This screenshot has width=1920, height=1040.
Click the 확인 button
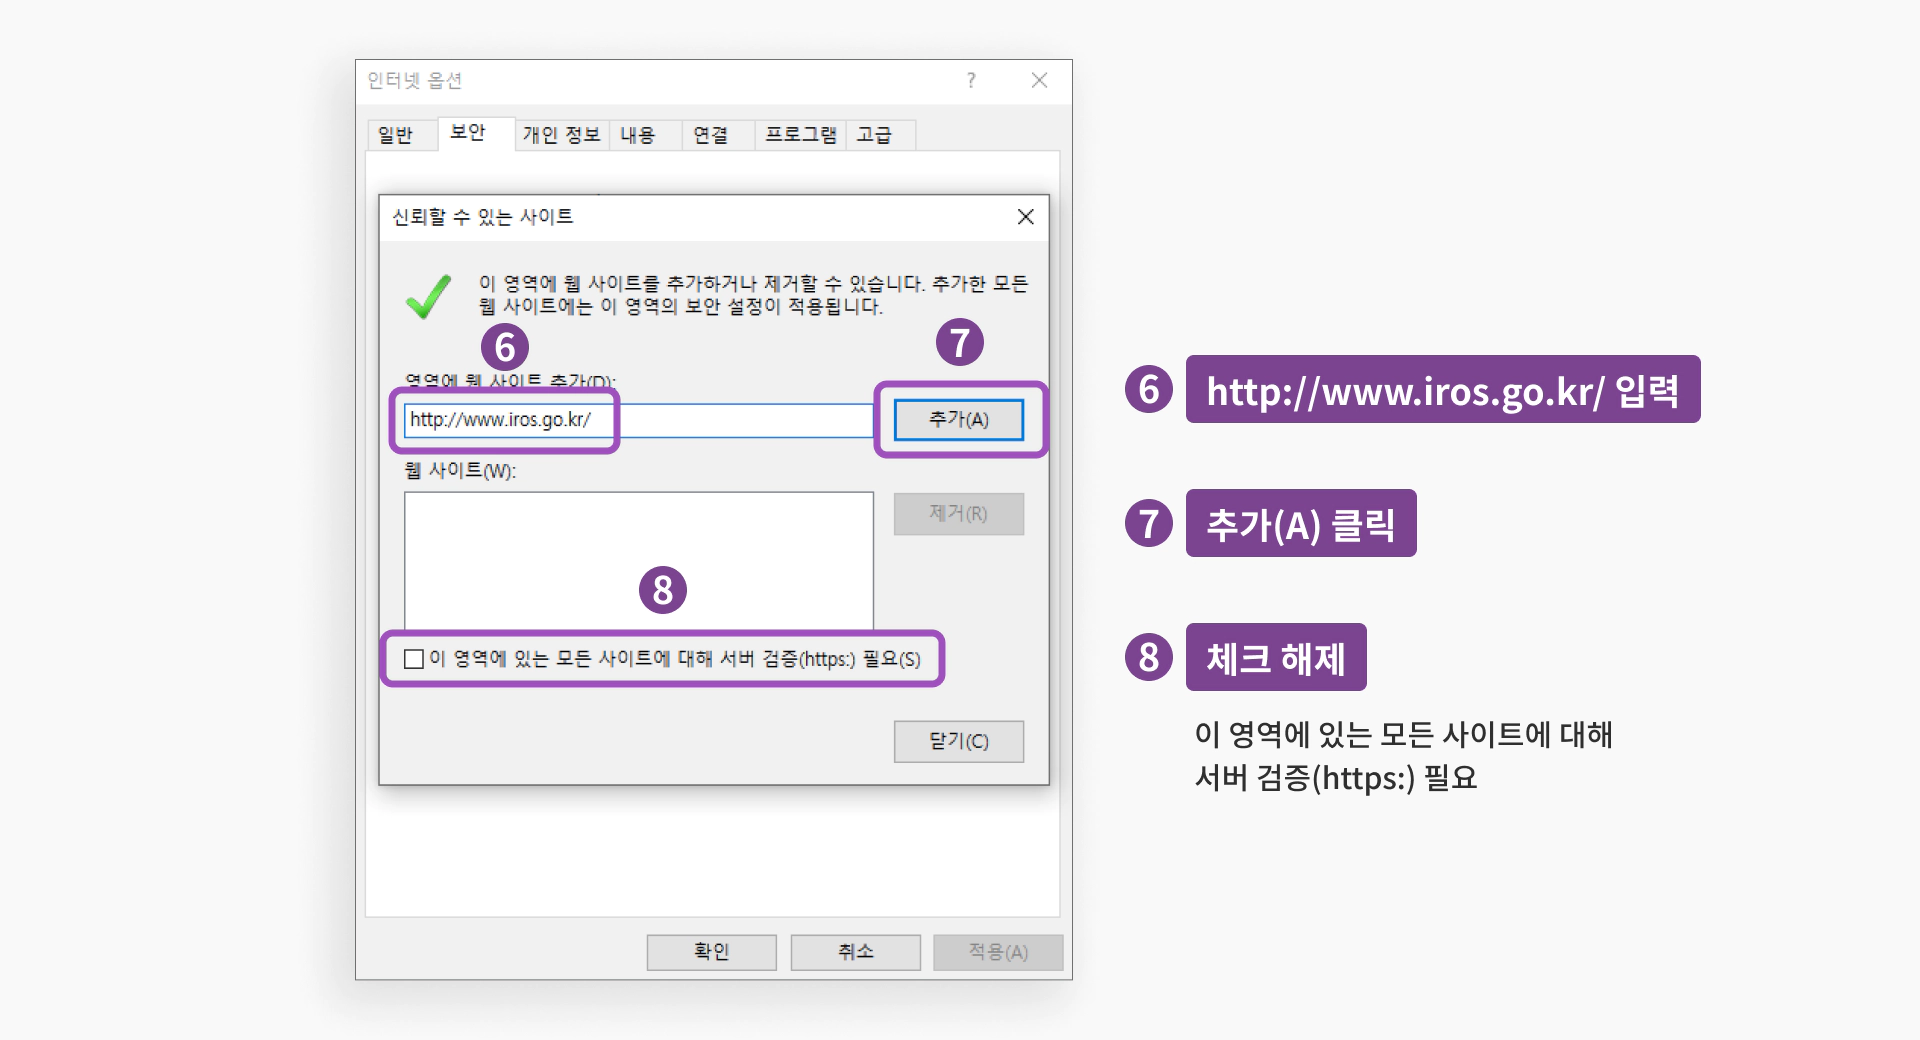(711, 951)
